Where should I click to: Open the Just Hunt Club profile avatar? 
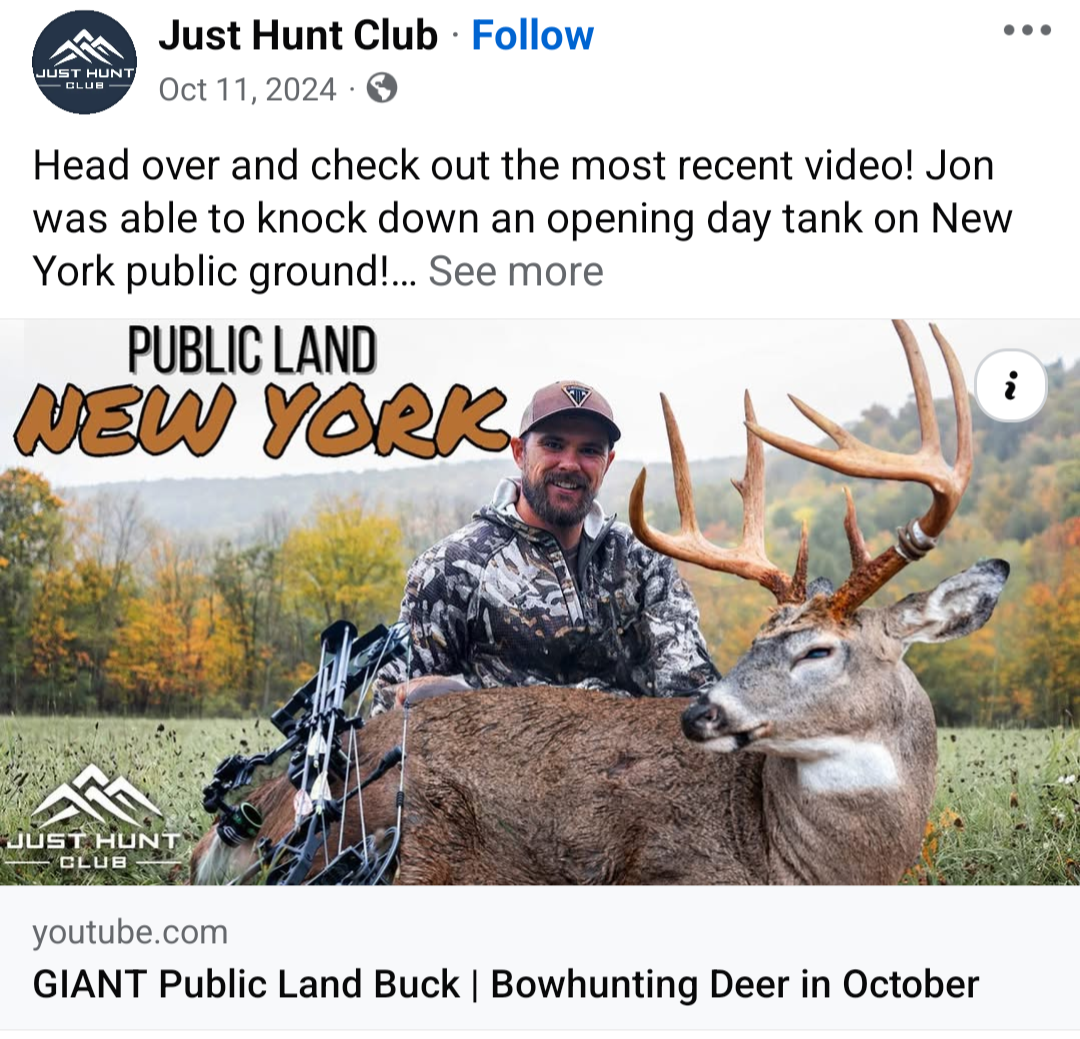(x=85, y=62)
